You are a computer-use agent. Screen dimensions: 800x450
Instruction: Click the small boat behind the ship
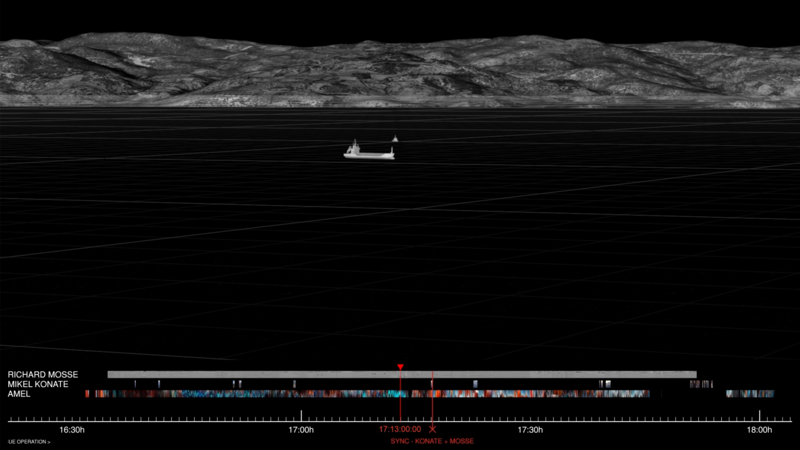tap(396, 140)
